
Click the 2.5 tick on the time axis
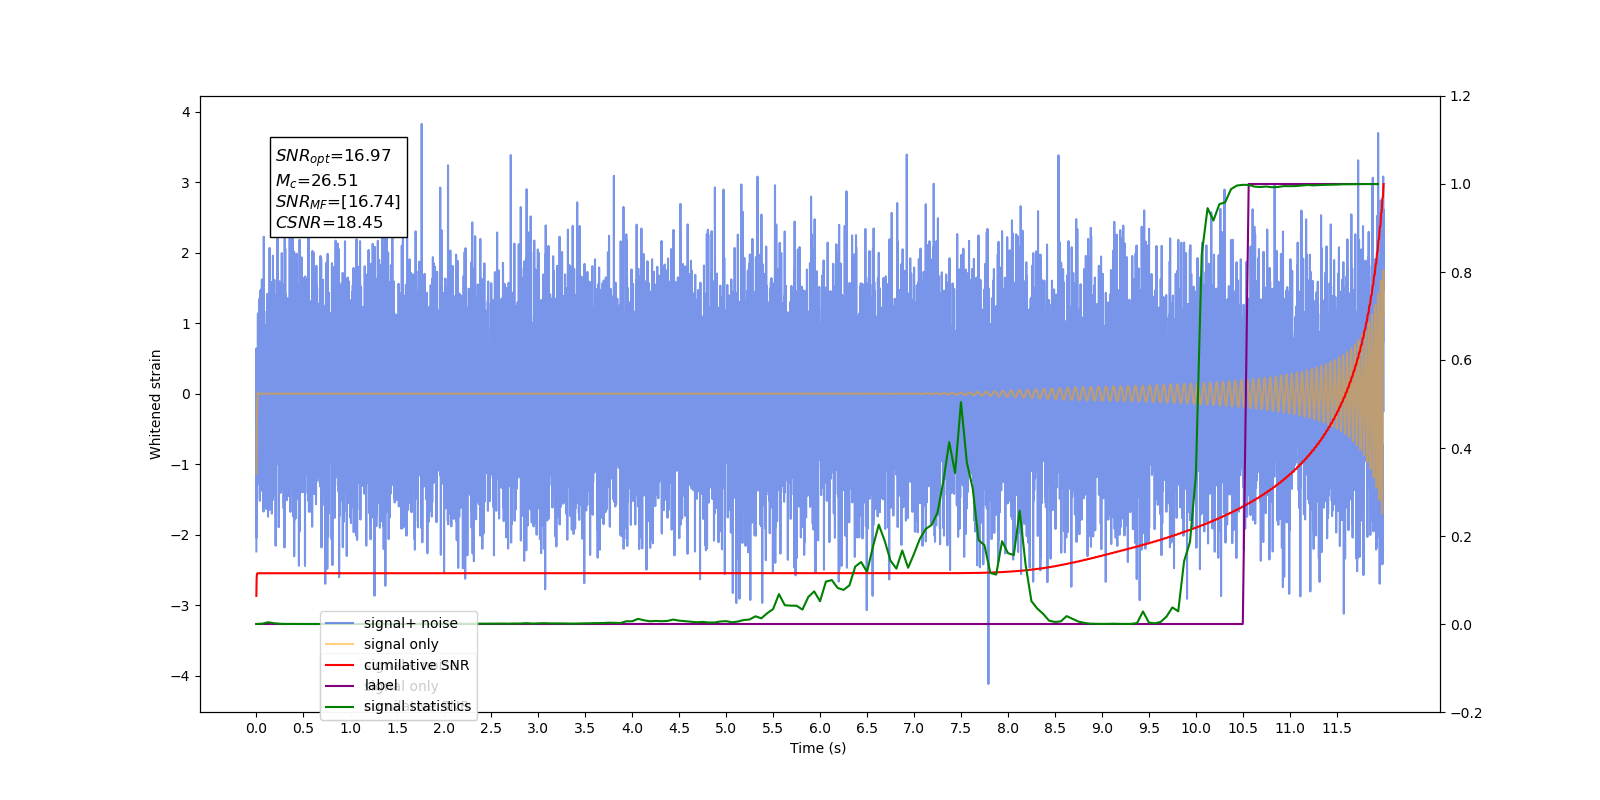[x=491, y=728]
